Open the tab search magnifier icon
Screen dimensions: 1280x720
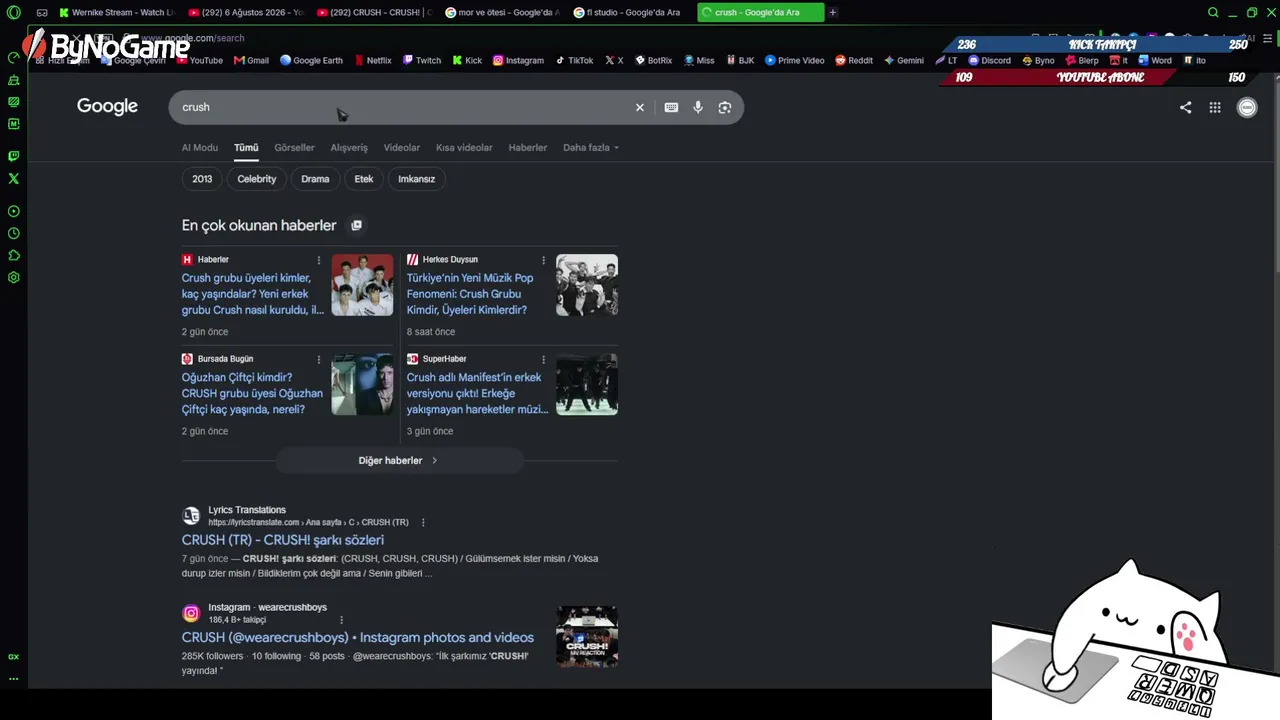(x=1213, y=12)
